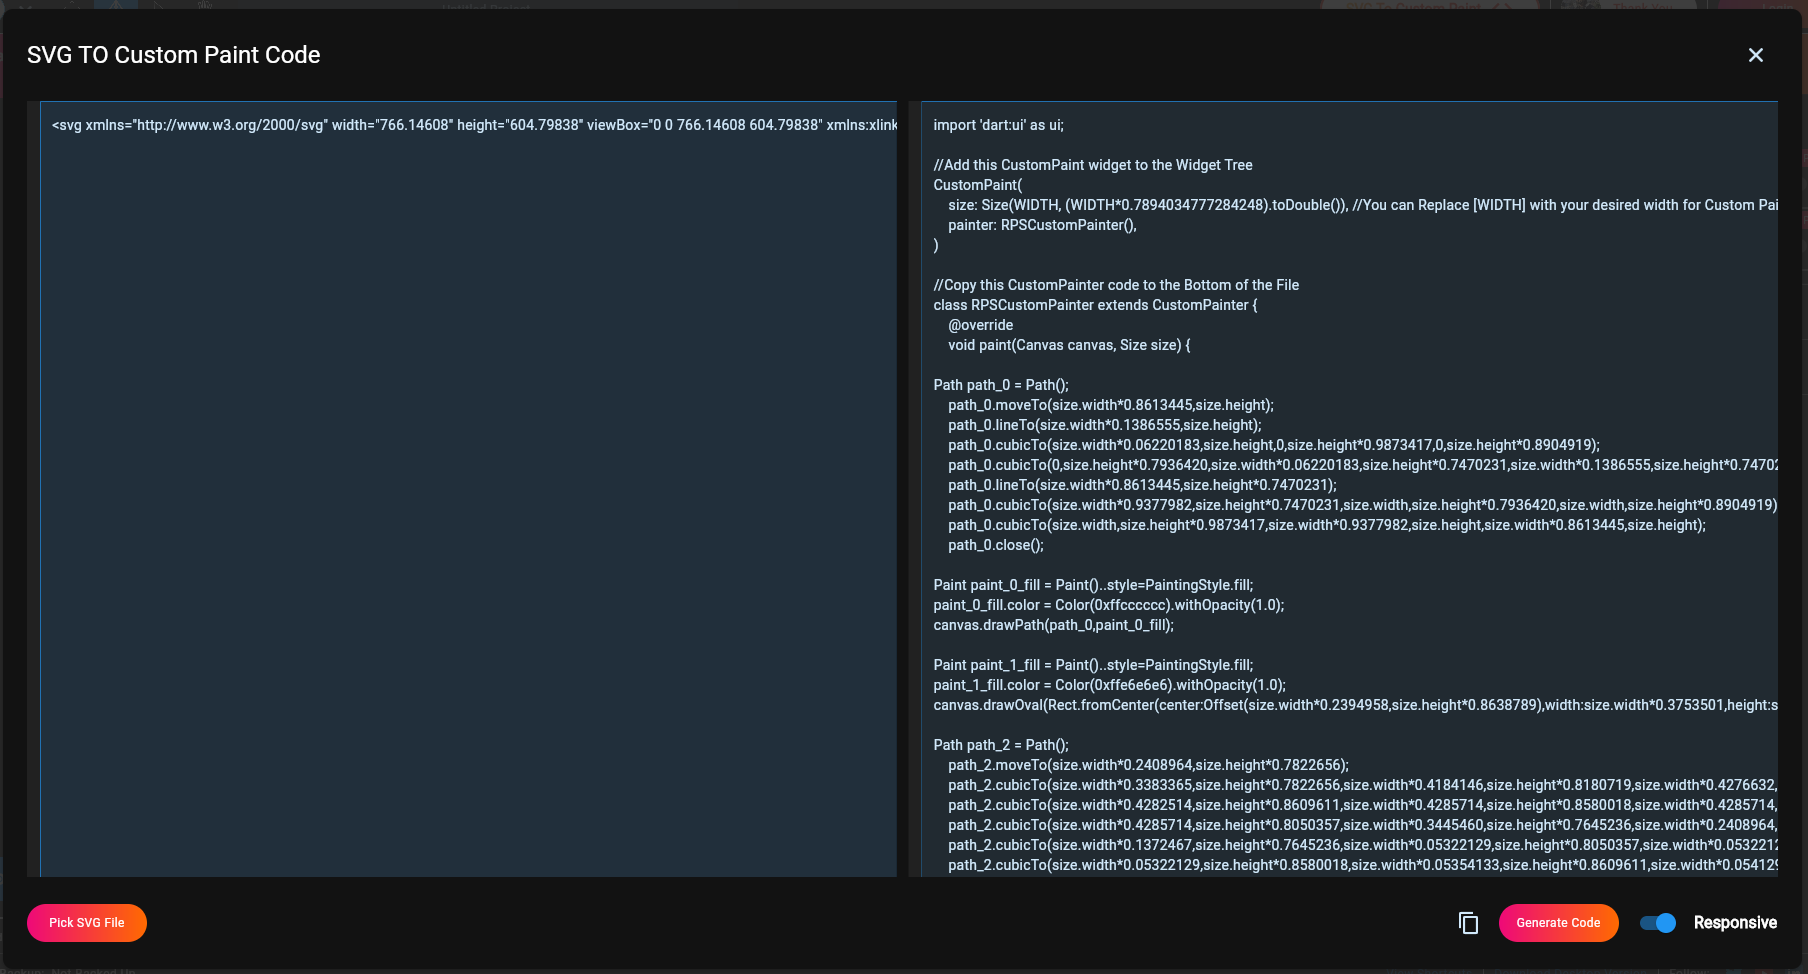Click the 'Responsive' label text
The height and width of the screenshot is (974, 1808).
pos(1735,923)
